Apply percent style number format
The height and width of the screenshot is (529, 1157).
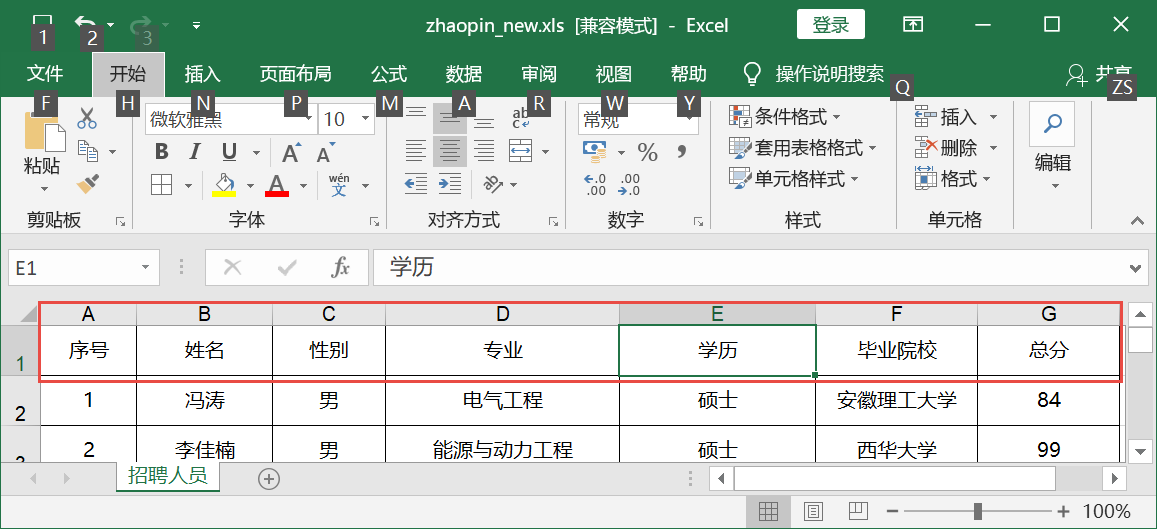point(648,152)
